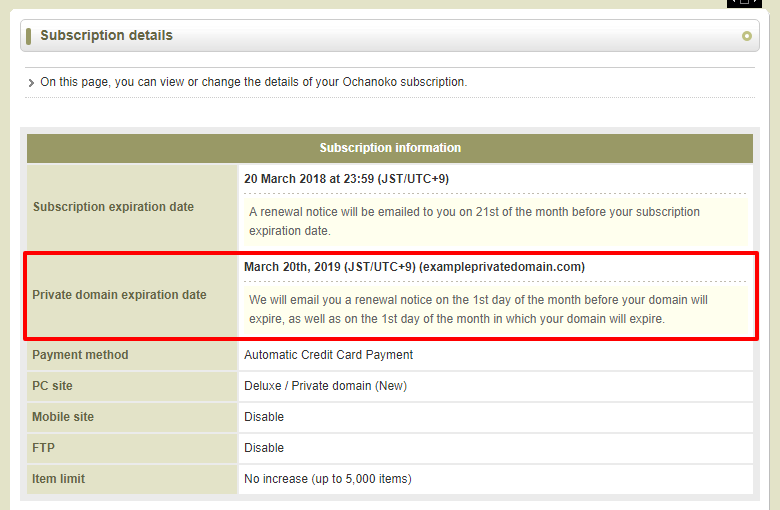The image size is (780, 510).
Task: Click the Automatic Credit Card Payment value
Action: click(x=328, y=355)
